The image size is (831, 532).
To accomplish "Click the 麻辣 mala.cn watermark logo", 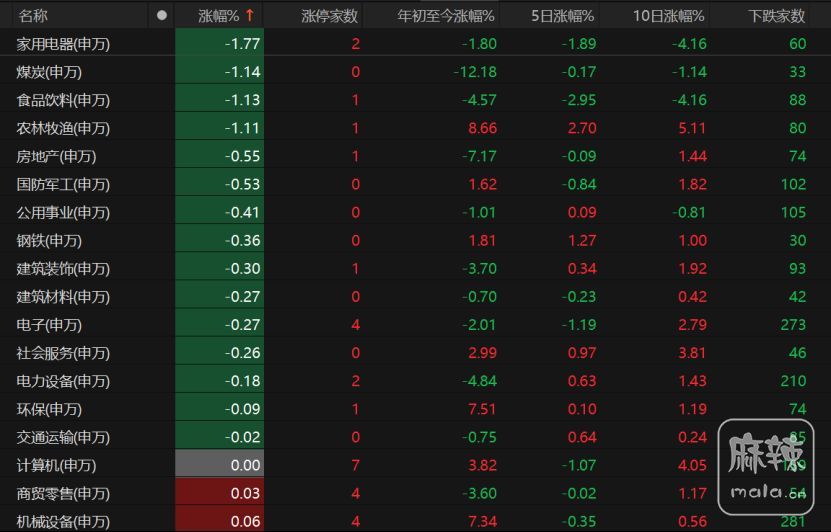I will pyautogui.click(x=768, y=466).
